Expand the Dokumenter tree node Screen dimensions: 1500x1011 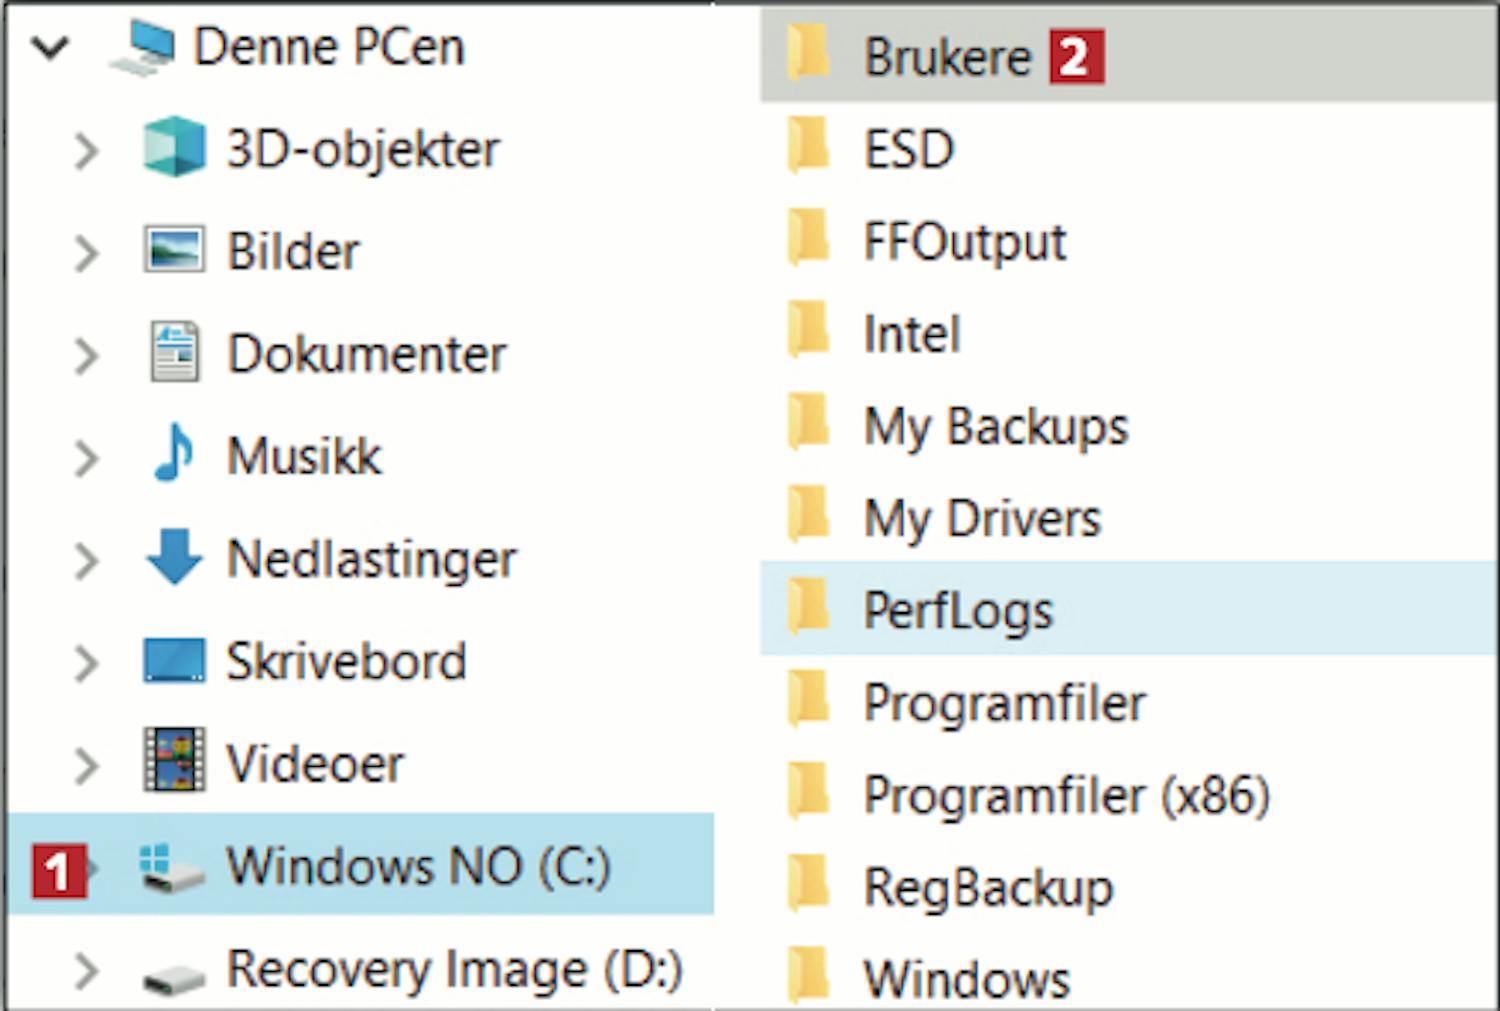click(x=87, y=355)
